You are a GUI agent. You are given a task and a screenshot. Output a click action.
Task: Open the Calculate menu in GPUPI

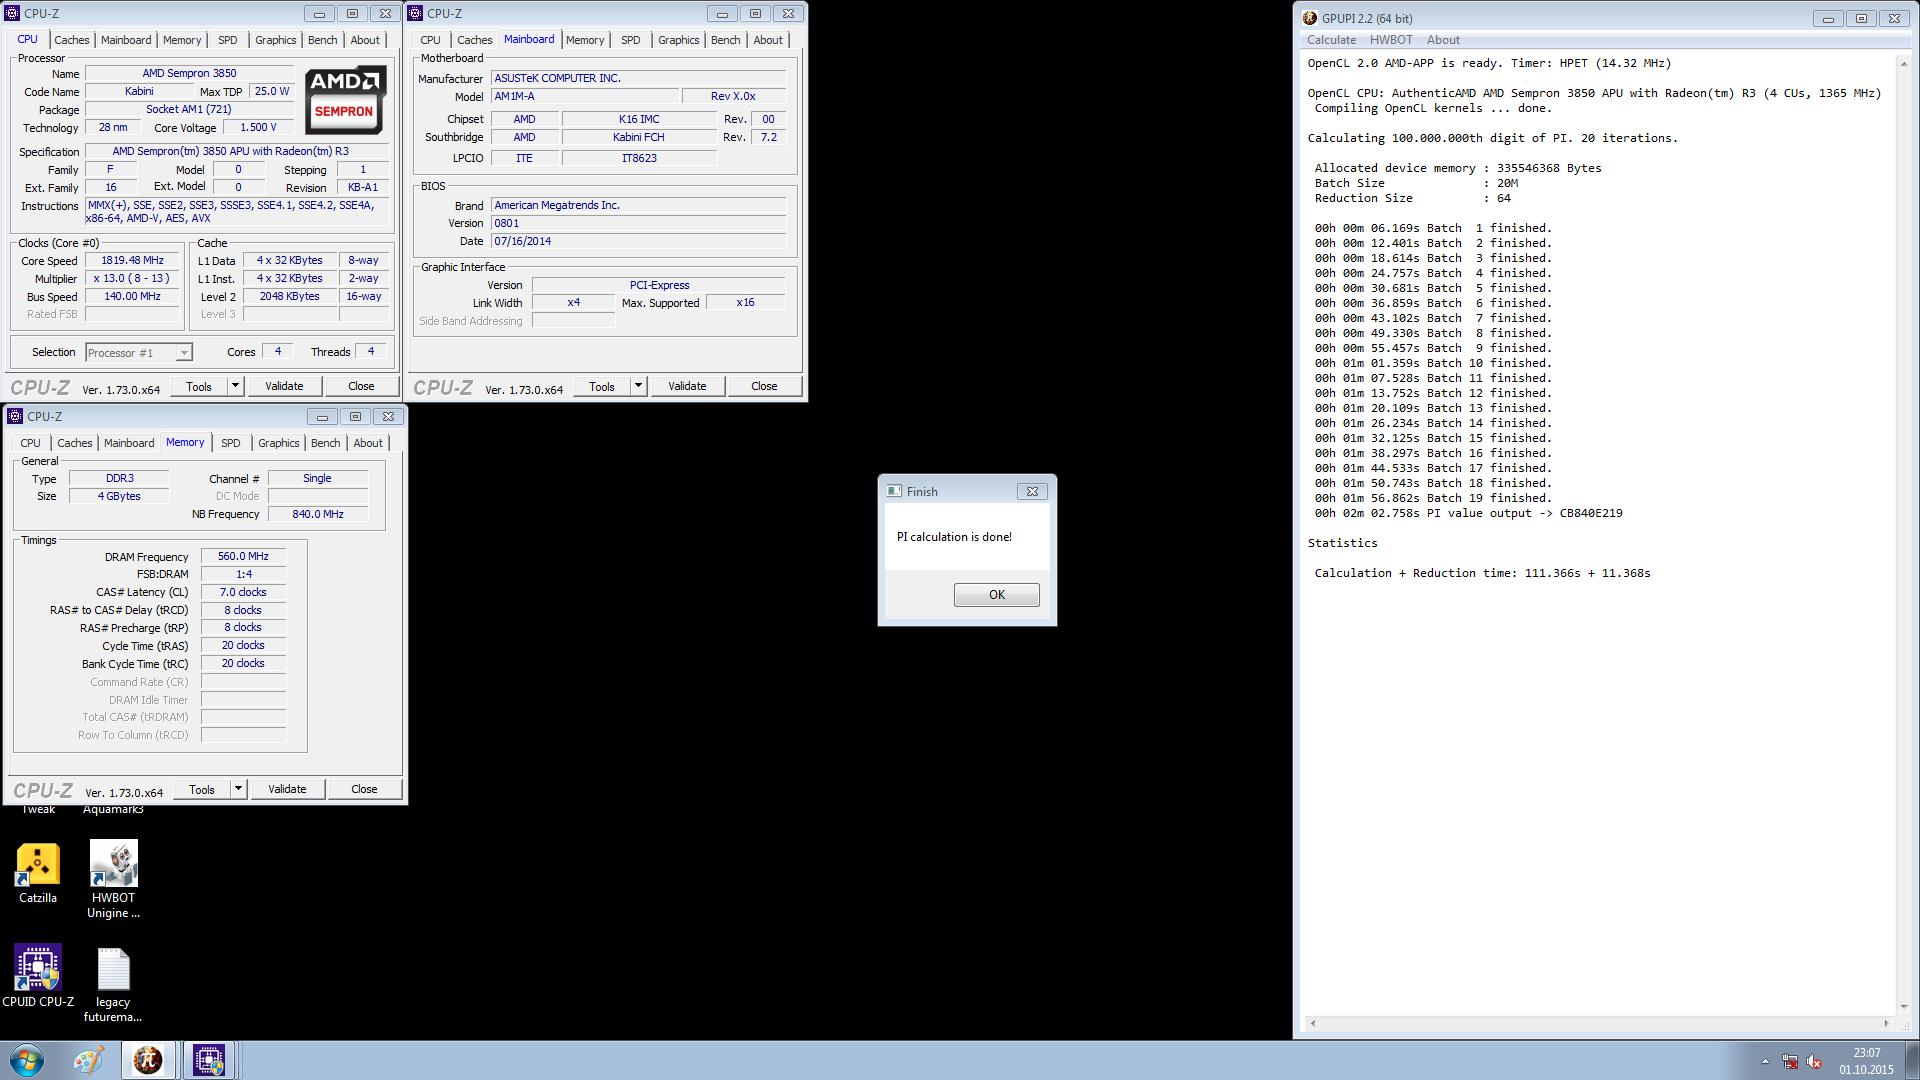1331,40
